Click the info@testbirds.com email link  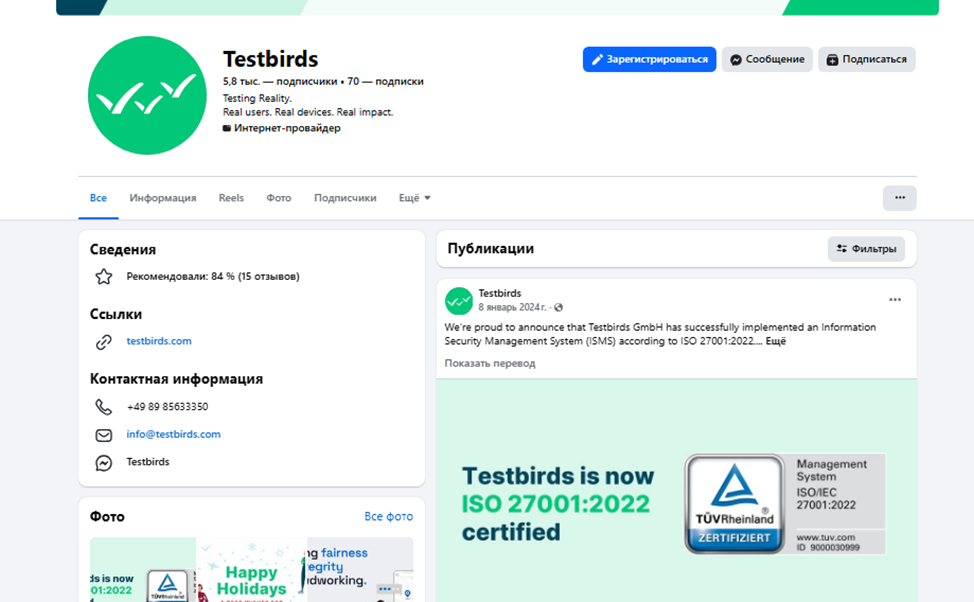tap(173, 434)
